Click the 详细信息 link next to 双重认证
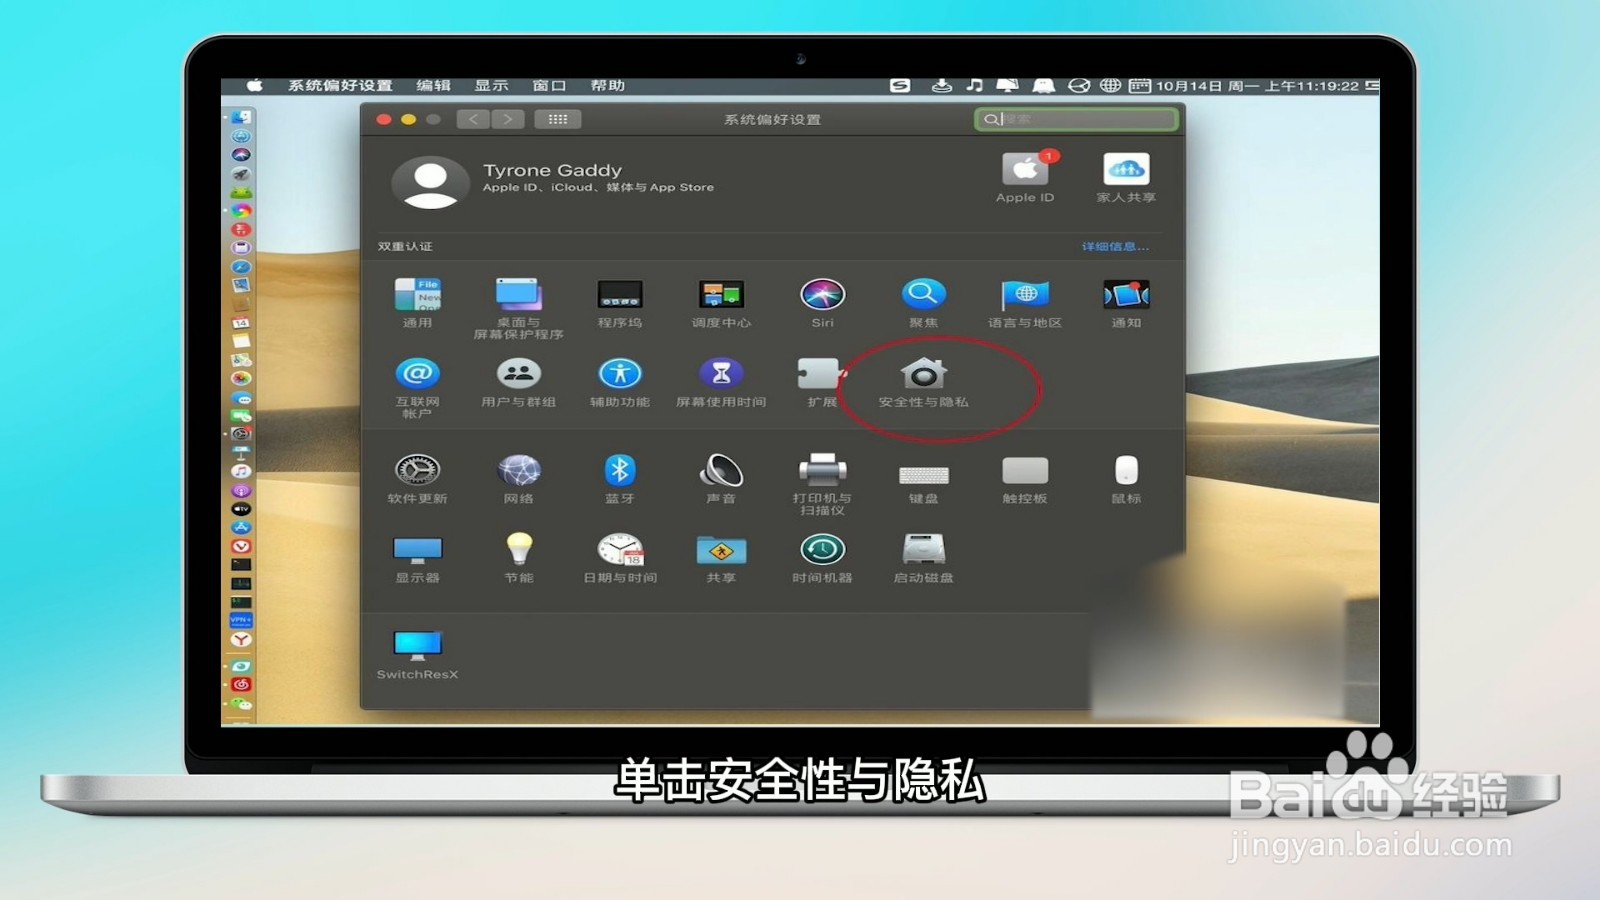 pyautogui.click(x=1113, y=245)
